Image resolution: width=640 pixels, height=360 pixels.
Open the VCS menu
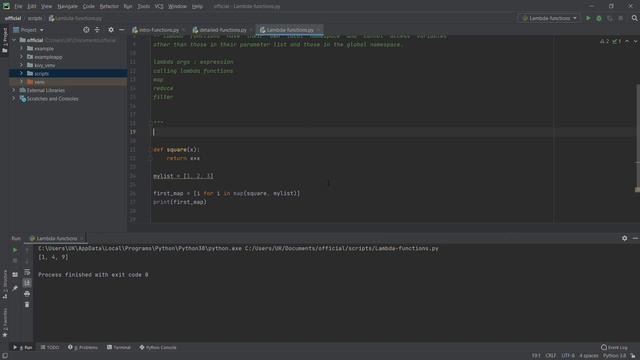tap(159, 6)
